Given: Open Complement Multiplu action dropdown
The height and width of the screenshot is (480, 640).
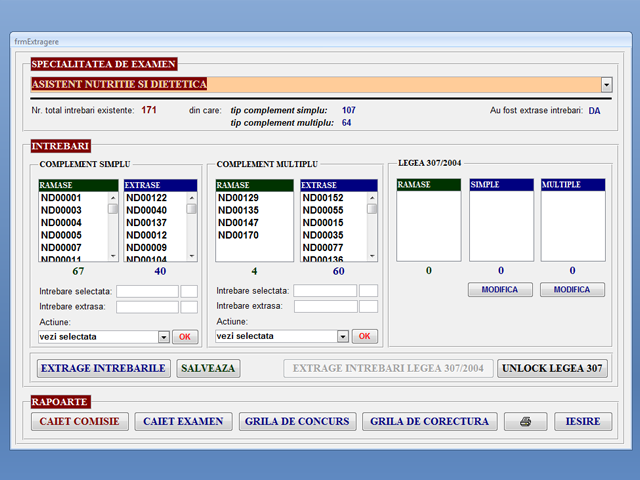Looking at the screenshot, I should [343, 337].
